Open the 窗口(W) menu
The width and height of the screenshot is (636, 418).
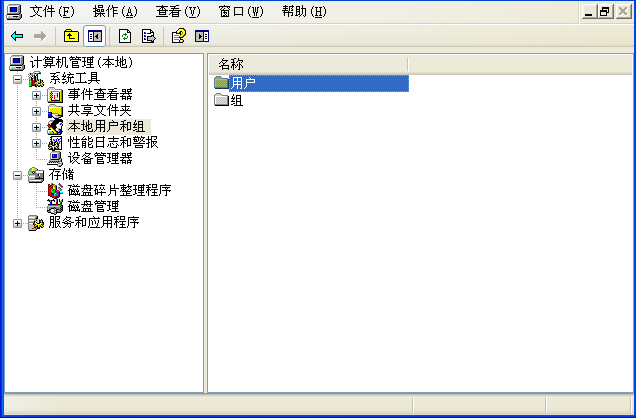click(x=241, y=12)
